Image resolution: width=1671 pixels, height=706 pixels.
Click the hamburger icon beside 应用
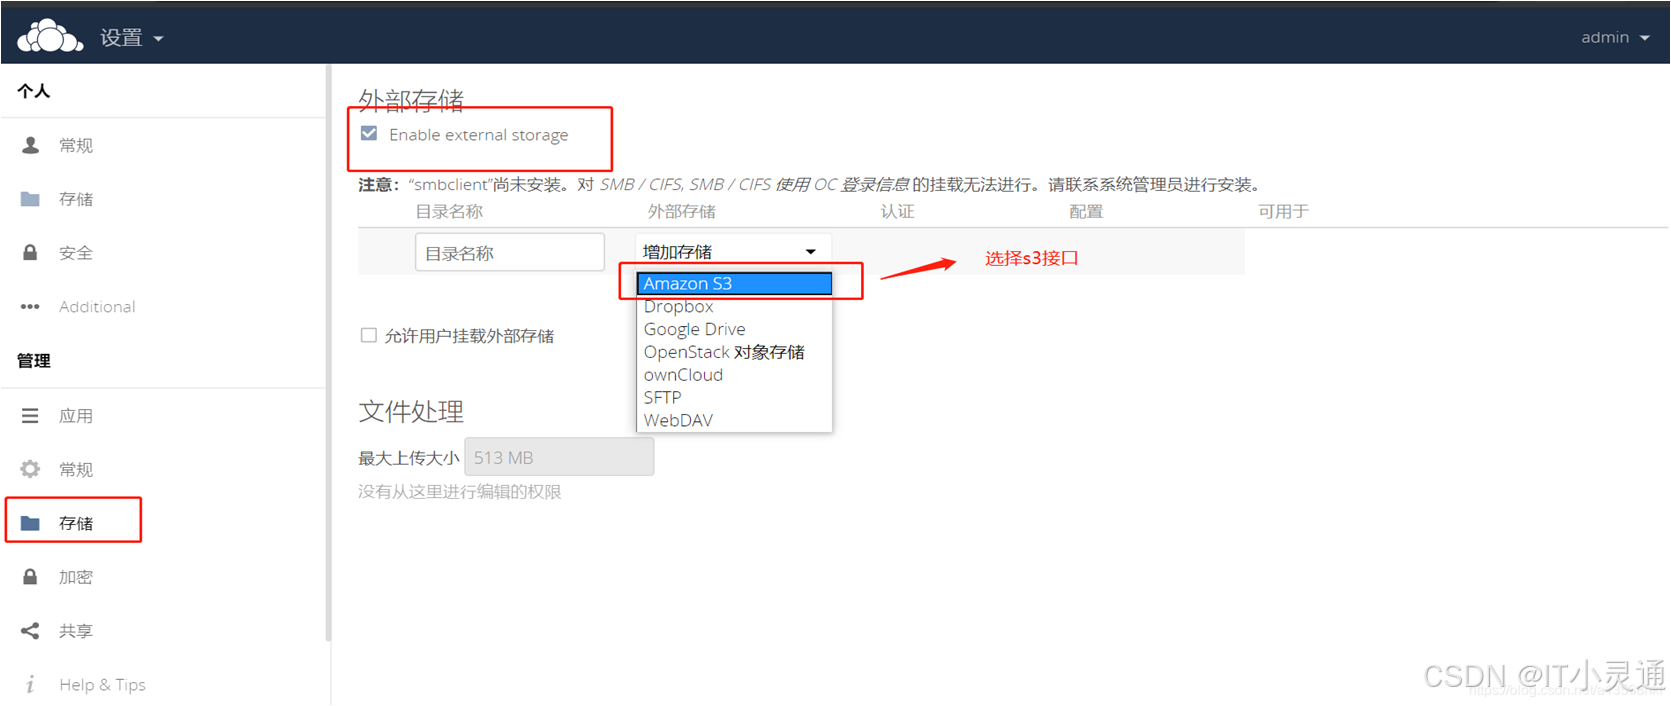click(x=31, y=415)
